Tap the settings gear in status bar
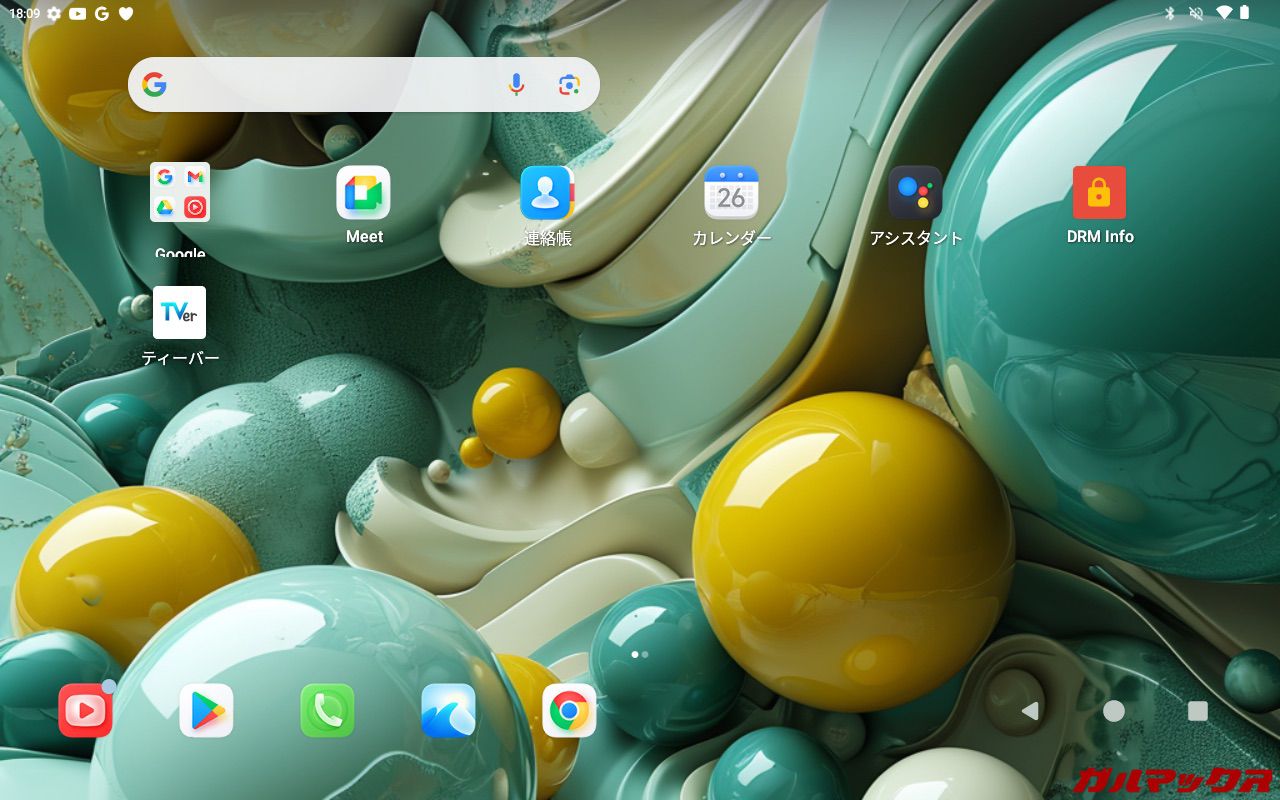 tap(54, 13)
